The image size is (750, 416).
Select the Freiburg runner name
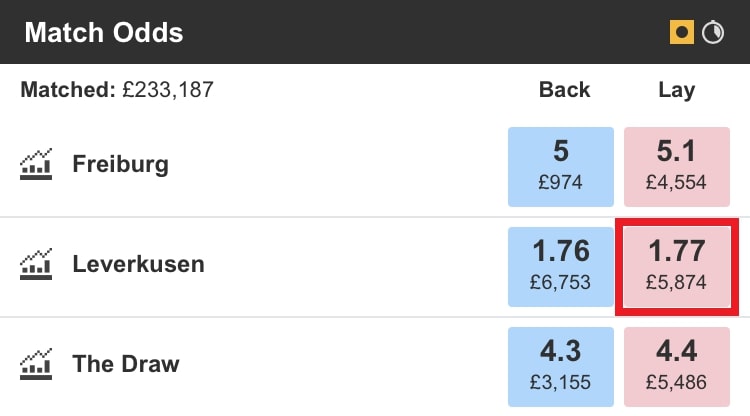click(x=120, y=164)
